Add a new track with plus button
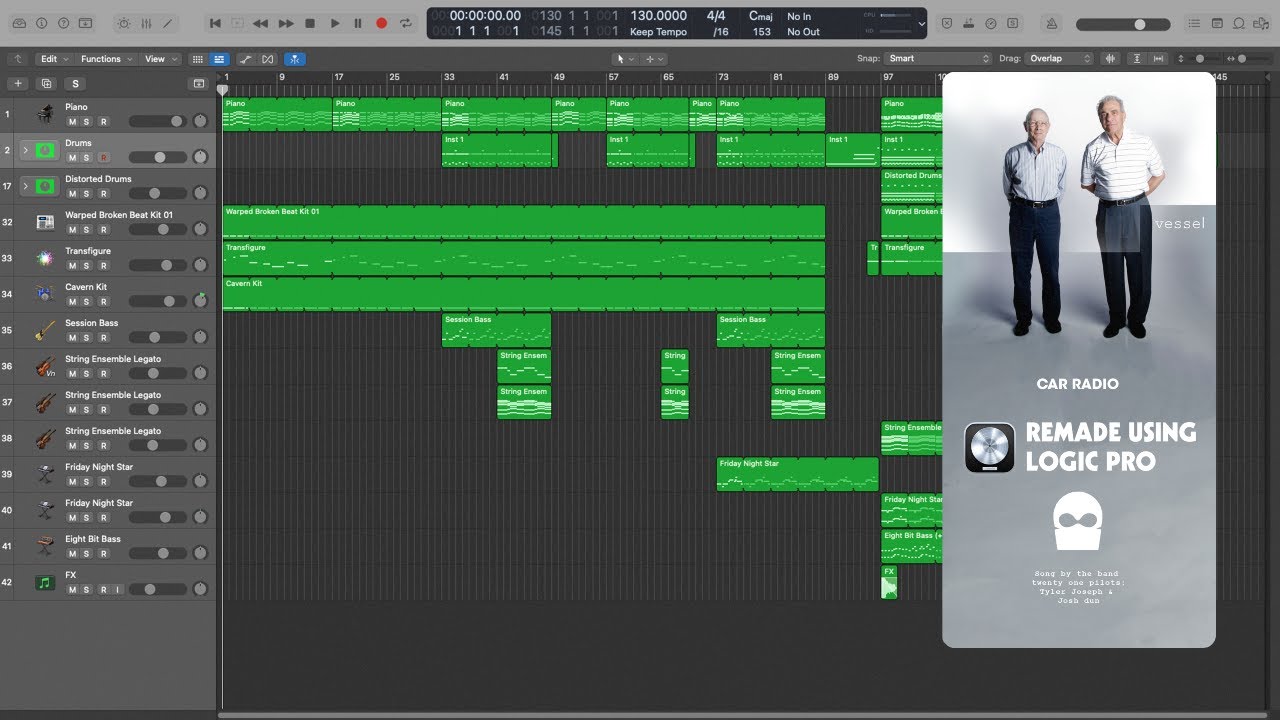 tap(18, 84)
